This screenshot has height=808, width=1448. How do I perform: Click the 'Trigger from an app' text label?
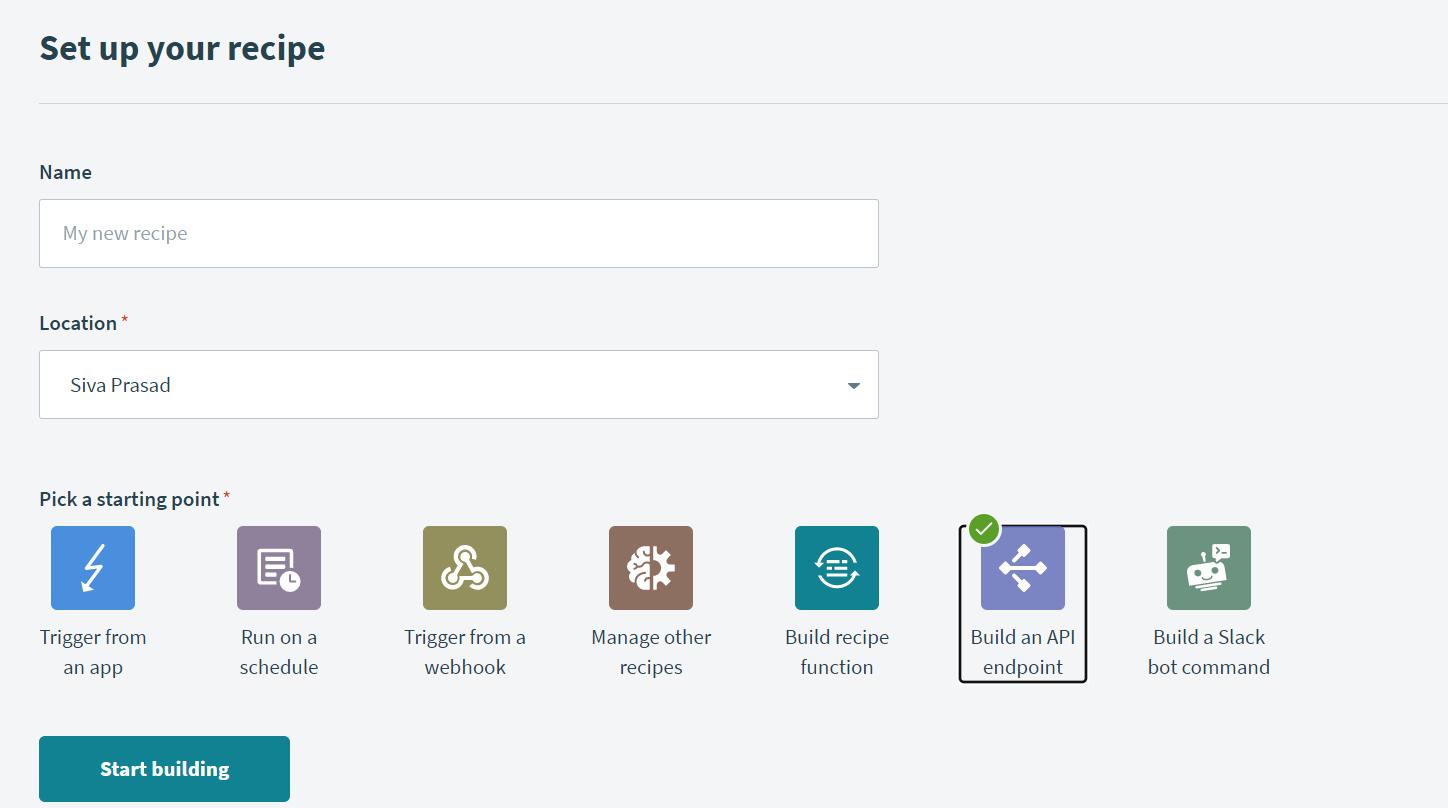(93, 652)
